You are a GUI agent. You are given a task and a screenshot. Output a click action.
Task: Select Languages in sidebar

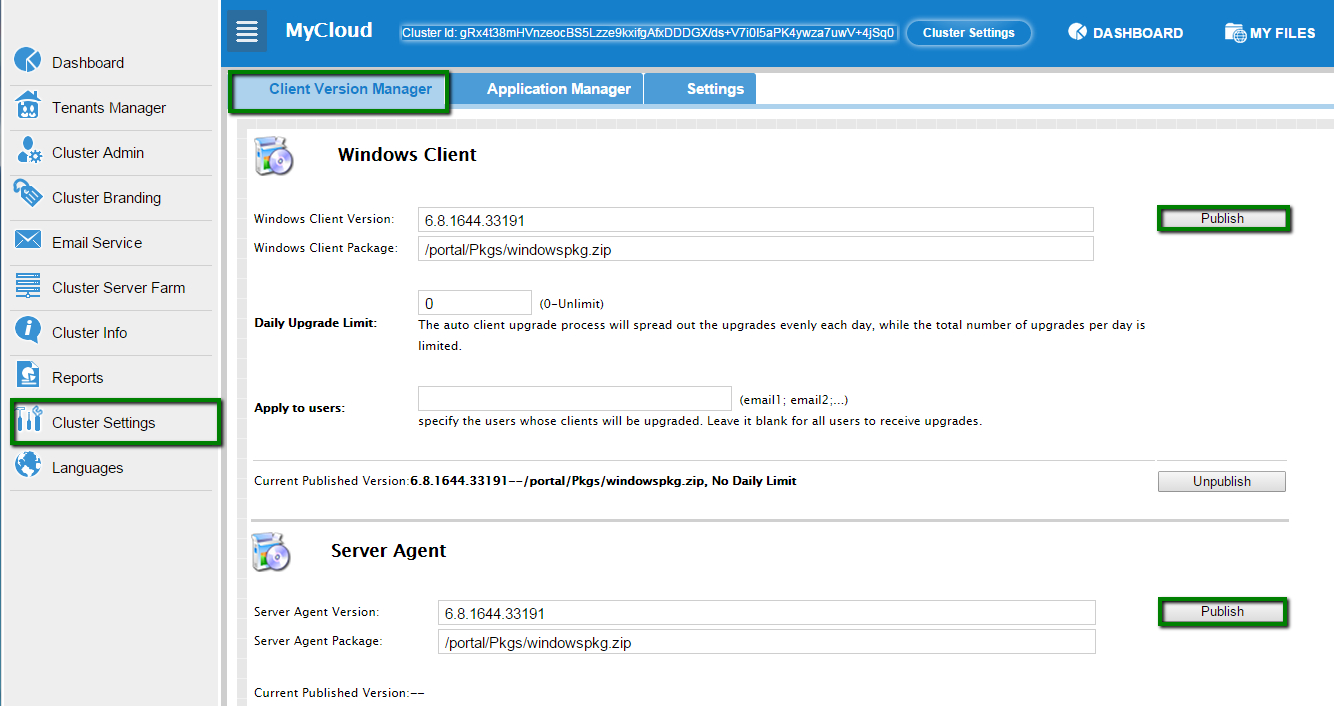(88, 468)
